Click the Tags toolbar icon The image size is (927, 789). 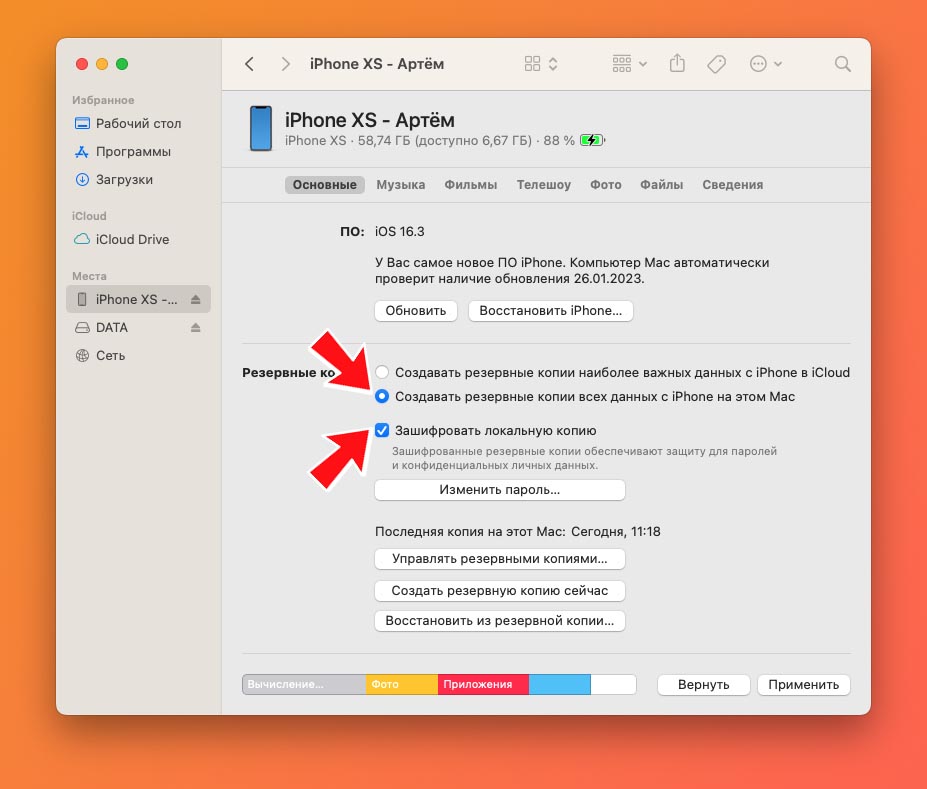tap(717, 64)
